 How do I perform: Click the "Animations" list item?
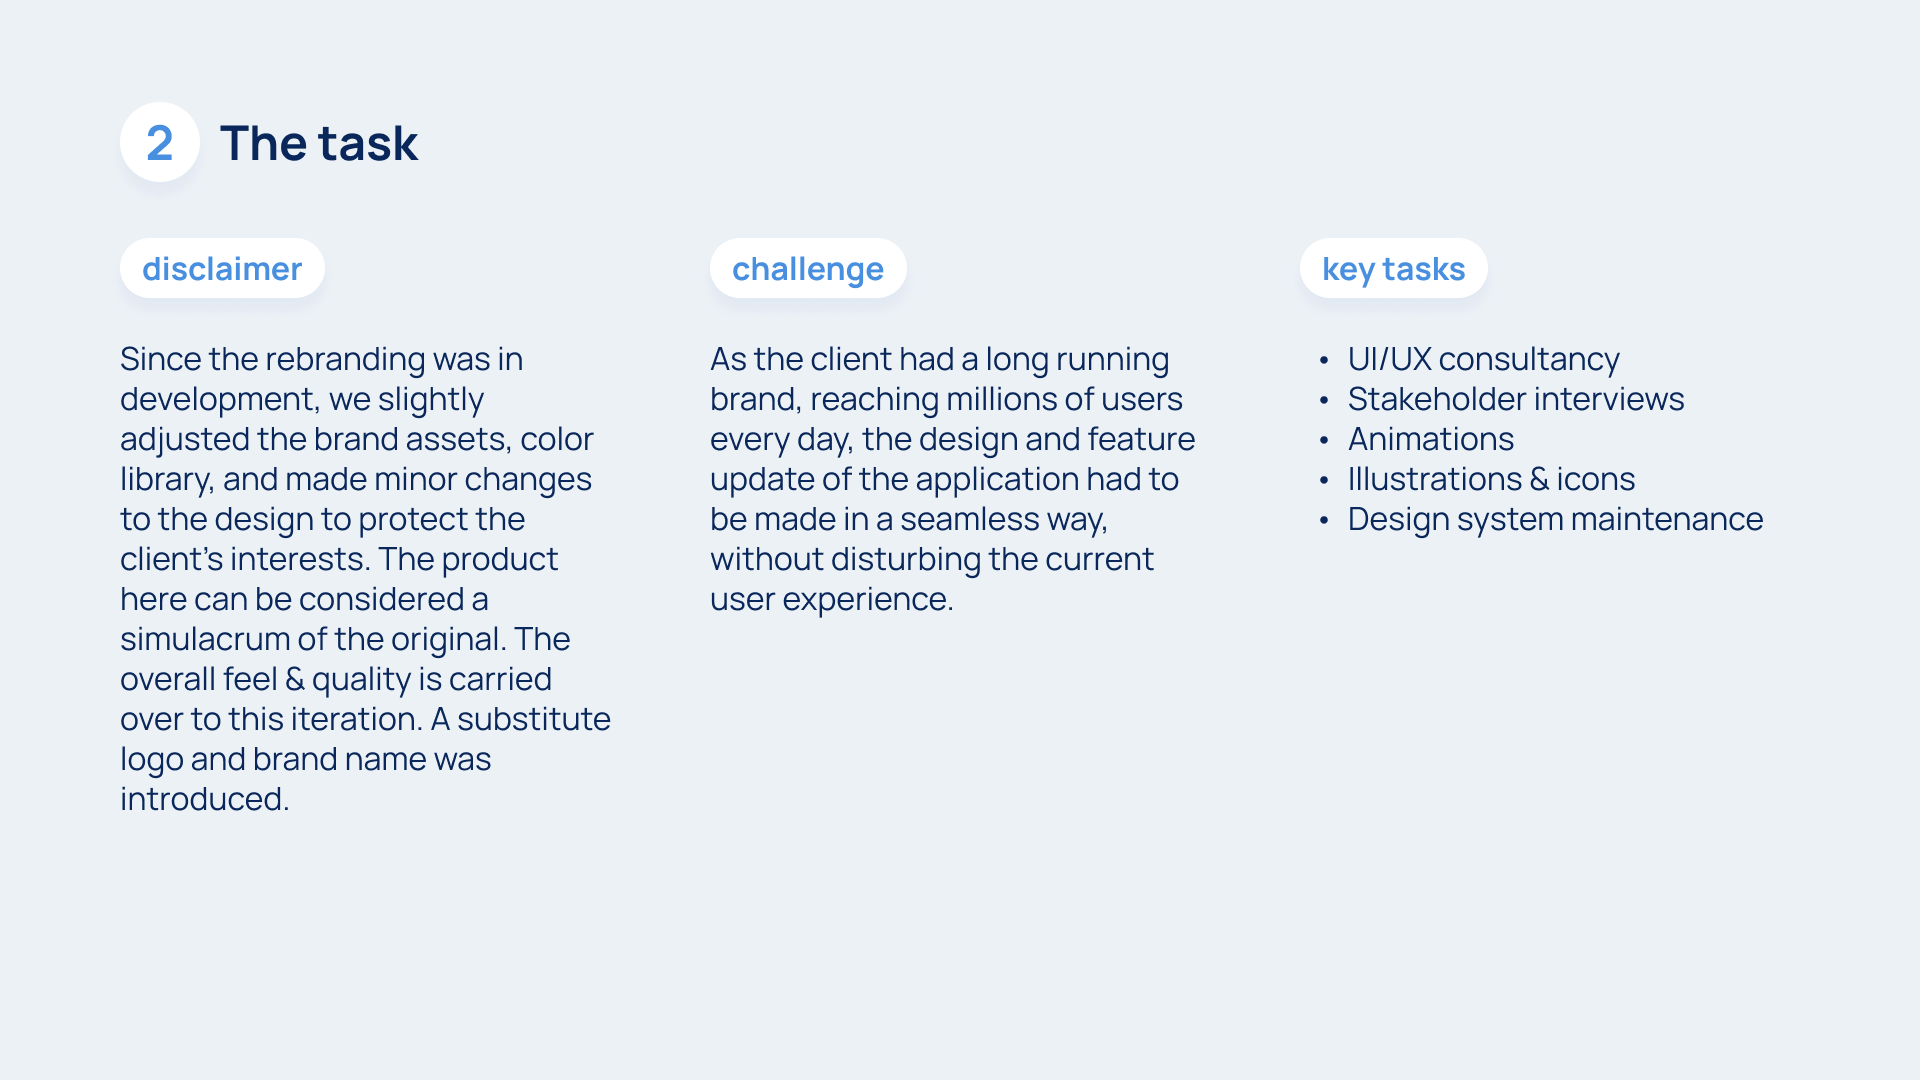tap(1430, 439)
